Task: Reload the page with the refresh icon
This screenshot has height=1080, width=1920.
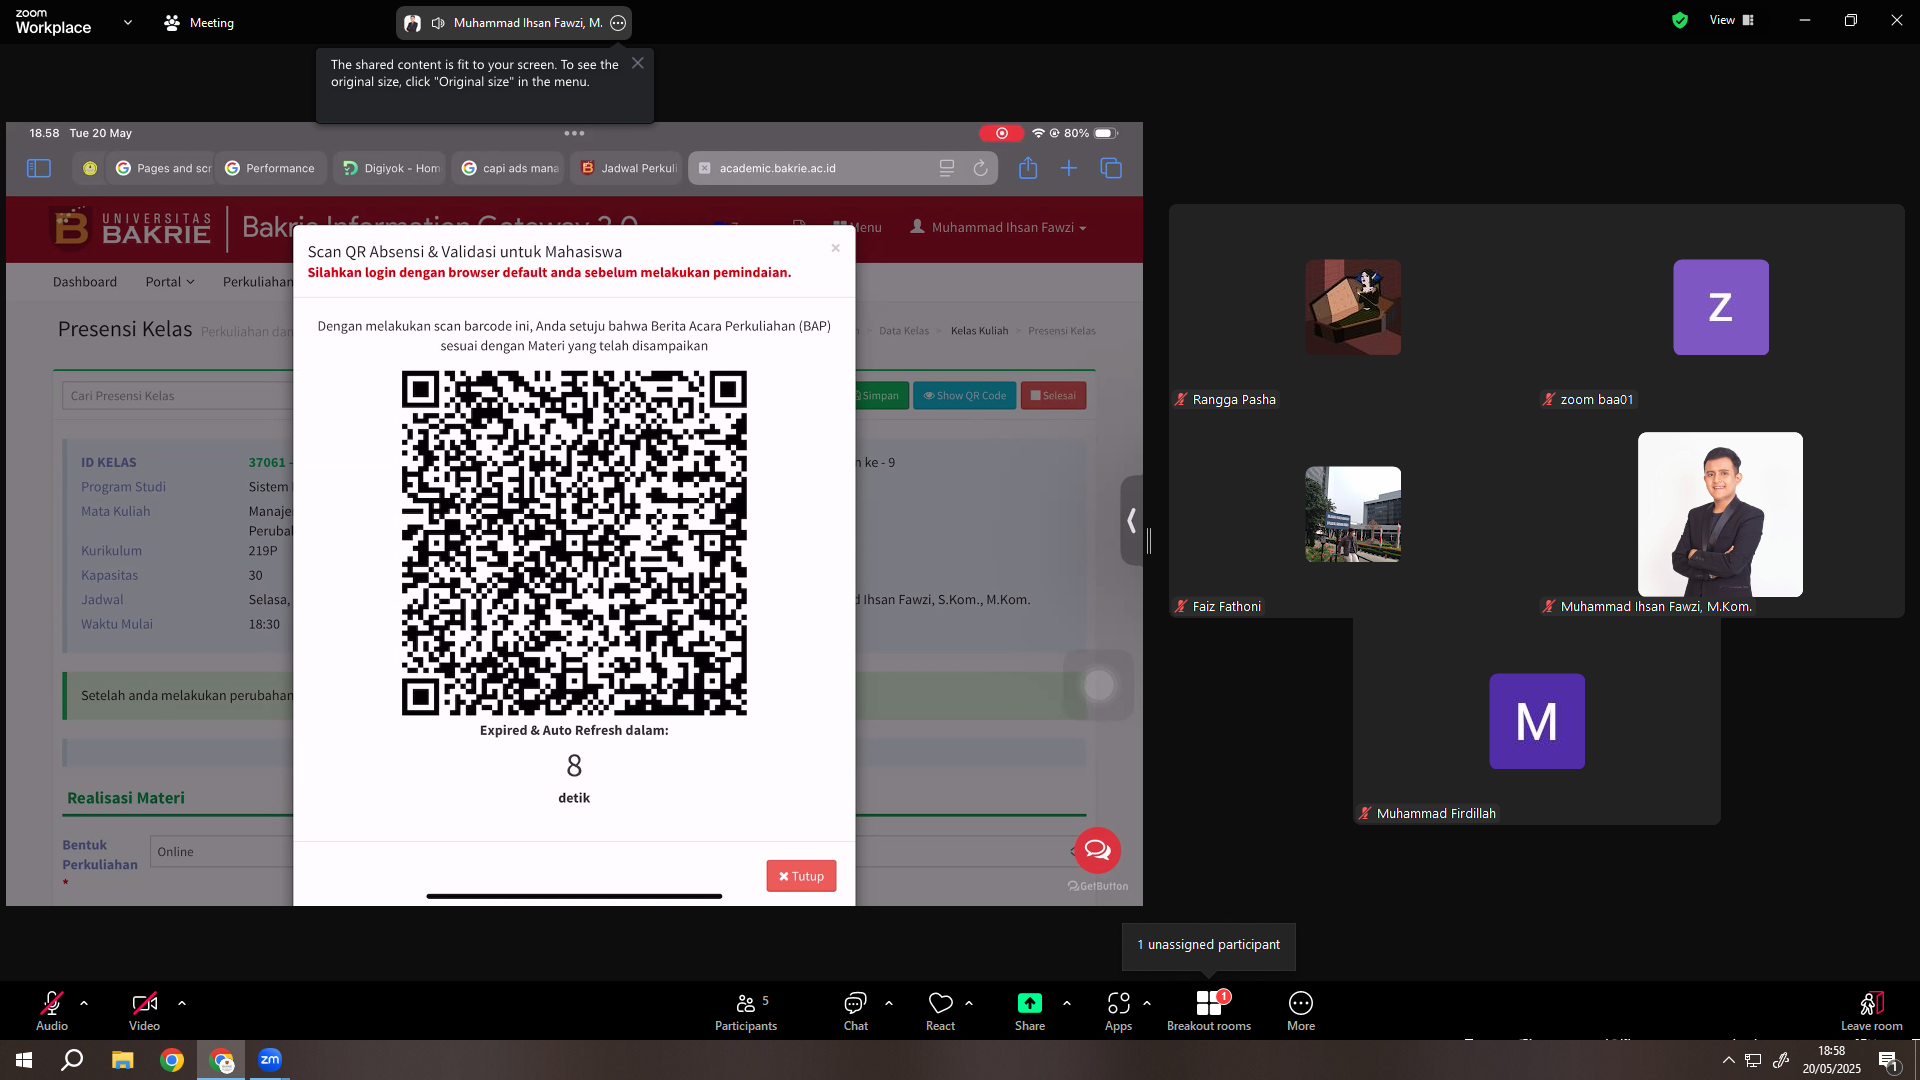Action: coord(980,168)
